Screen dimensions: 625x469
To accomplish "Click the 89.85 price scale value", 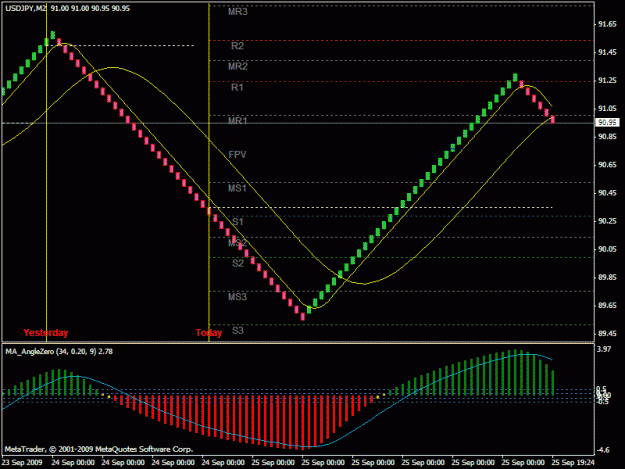I will pos(607,277).
